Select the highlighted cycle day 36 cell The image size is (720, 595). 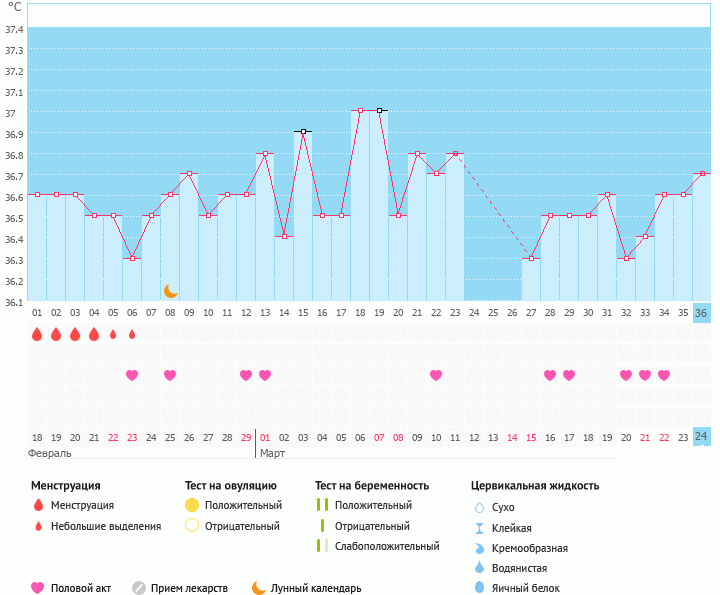pos(701,312)
